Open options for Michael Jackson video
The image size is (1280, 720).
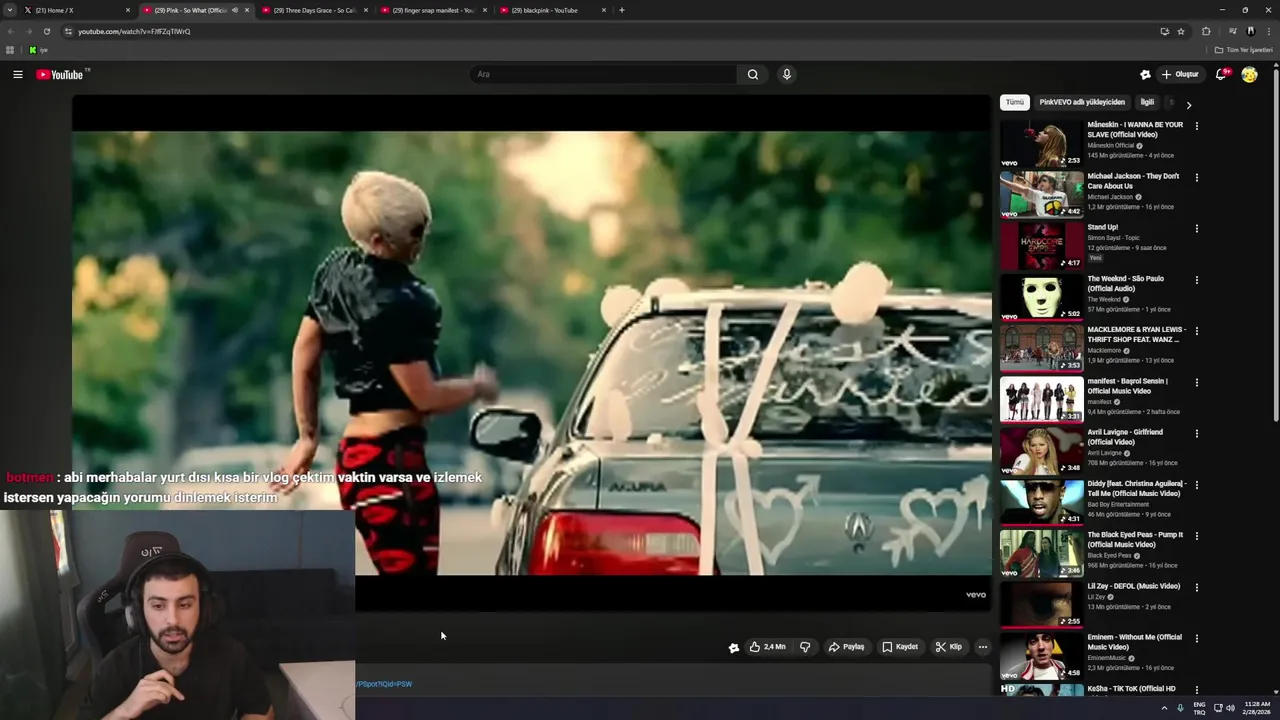tap(1197, 177)
